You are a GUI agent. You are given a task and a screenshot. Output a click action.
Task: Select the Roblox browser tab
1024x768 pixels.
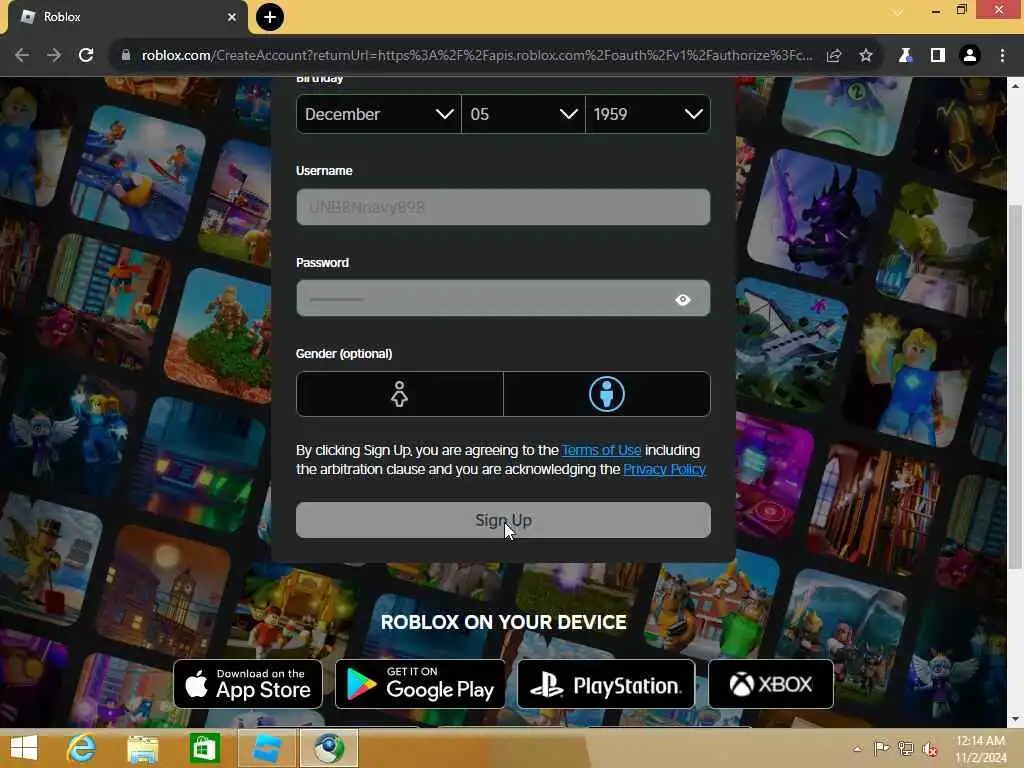(127, 17)
